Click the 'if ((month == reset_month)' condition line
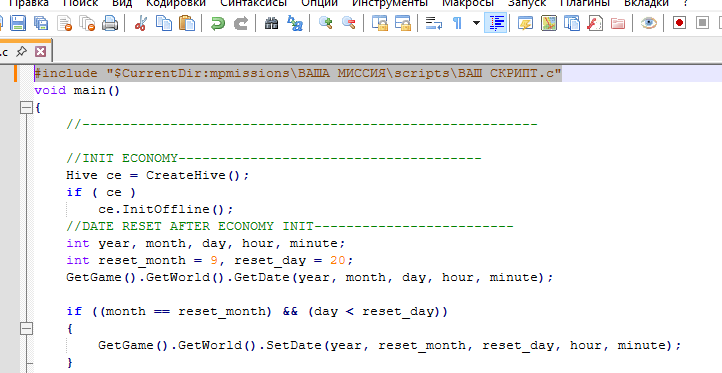Viewport: 722px width, 373px height. tap(257, 312)
